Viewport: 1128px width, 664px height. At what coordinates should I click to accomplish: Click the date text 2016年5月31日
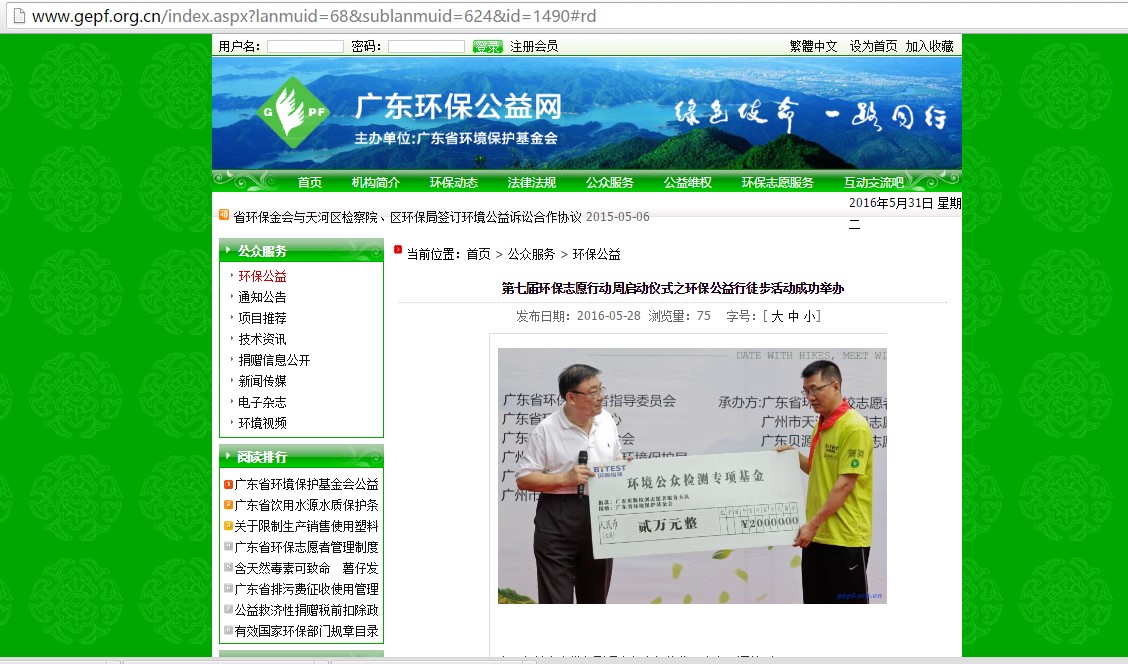pyautogui.click(x=891, y=203)
